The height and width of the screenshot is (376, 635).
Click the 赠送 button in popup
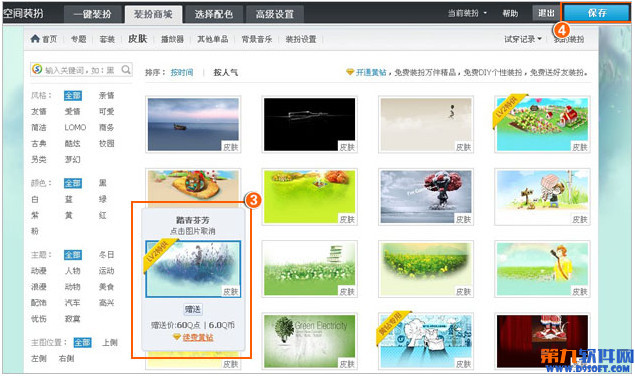click(x=193, y=310)
